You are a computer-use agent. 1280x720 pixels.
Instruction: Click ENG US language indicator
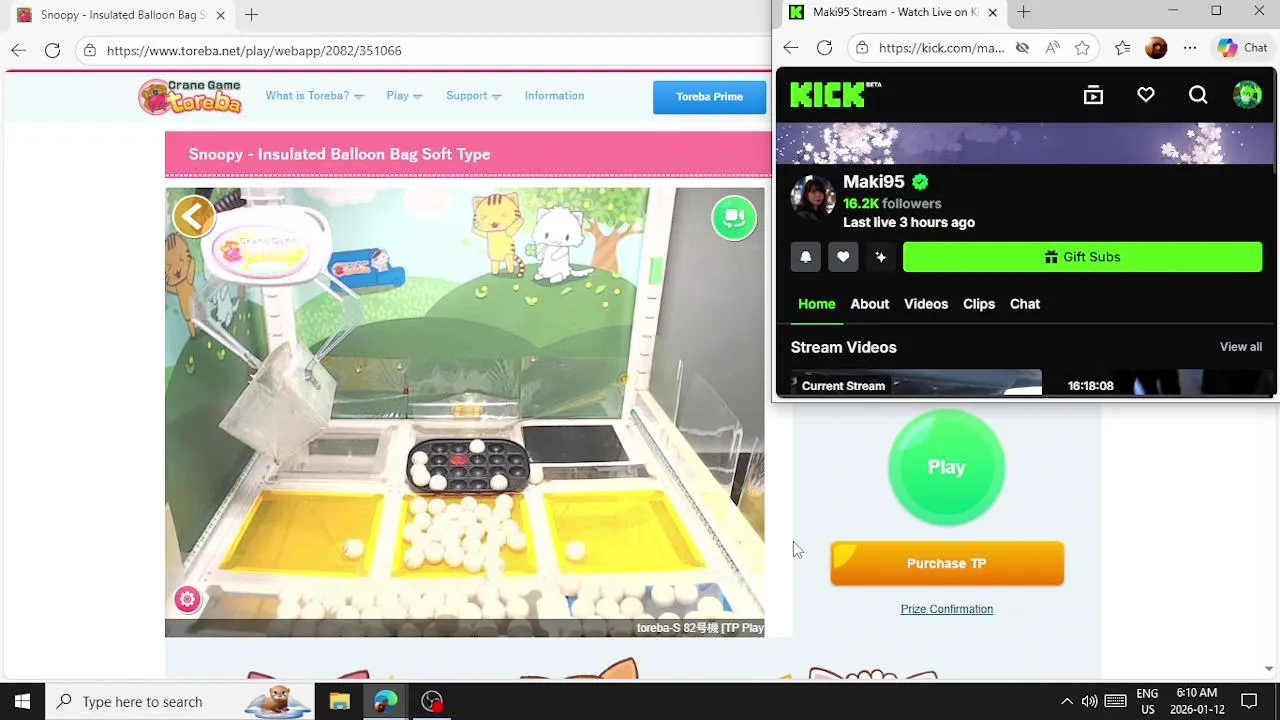click(x=1147, y=701)
